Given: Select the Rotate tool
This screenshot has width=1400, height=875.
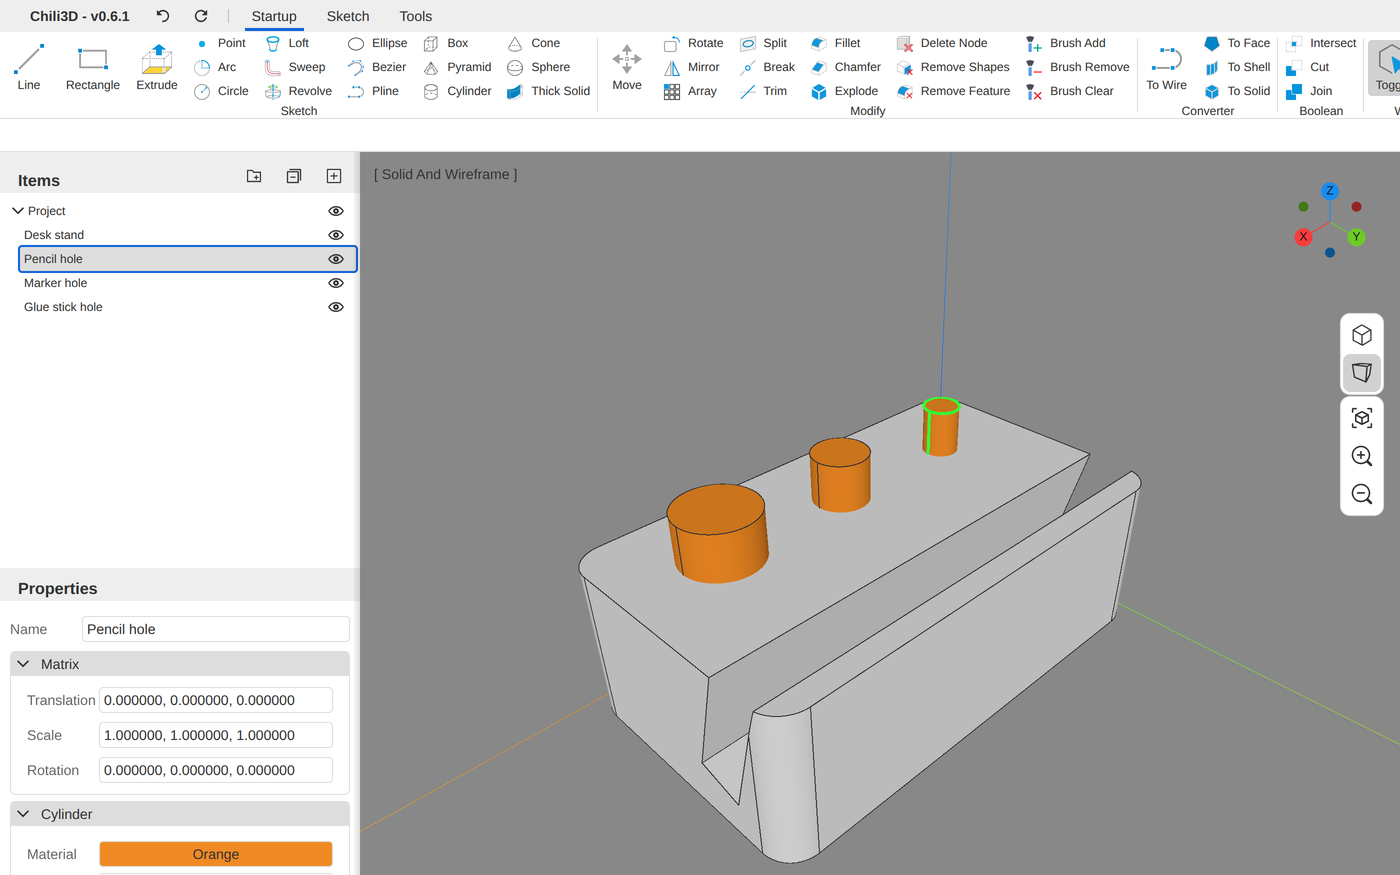Looking at the screenshot, I should 693,43.
